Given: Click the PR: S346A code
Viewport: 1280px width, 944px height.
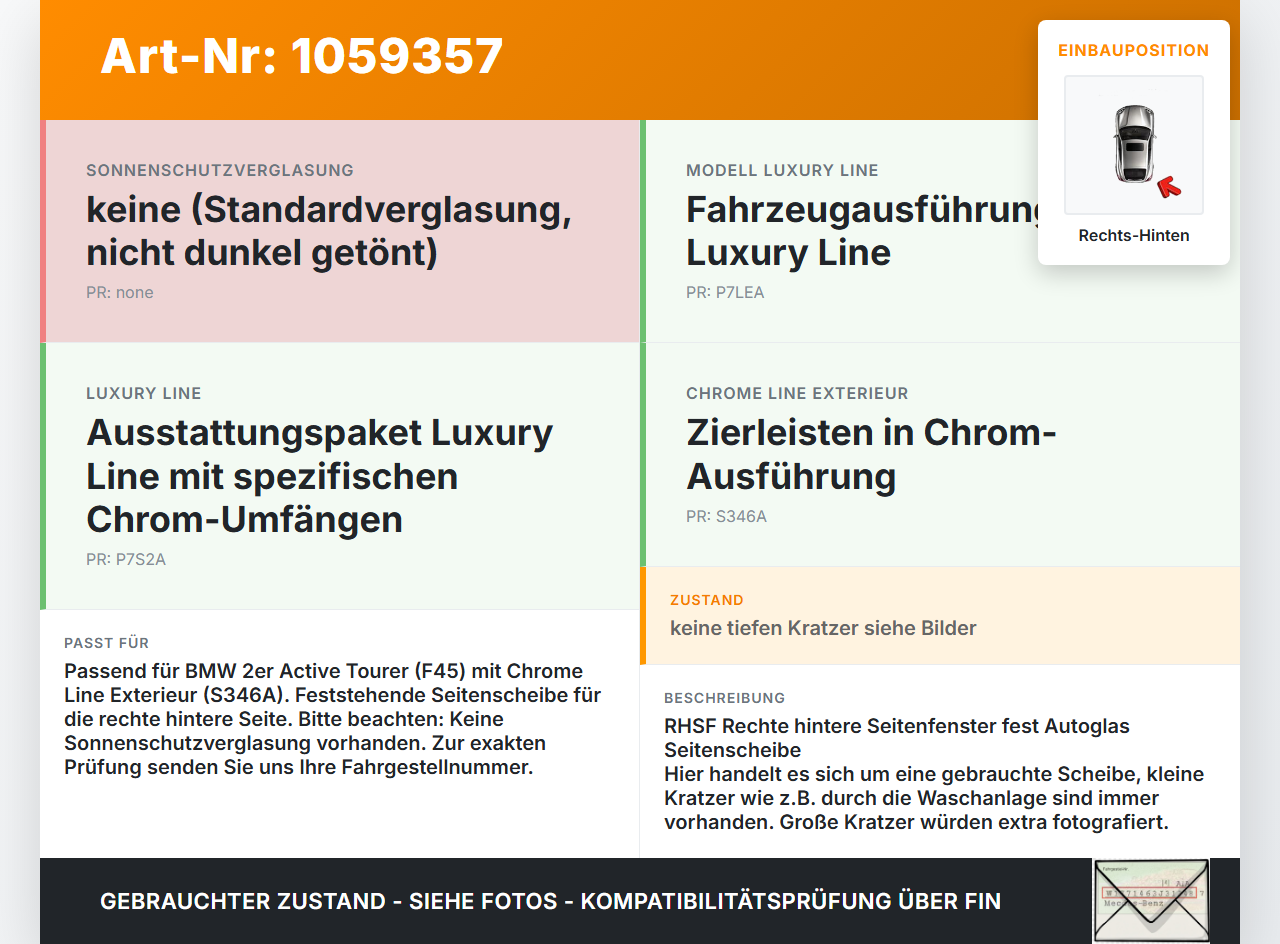Looking at the screenshot, I should (x=726, y=517).
